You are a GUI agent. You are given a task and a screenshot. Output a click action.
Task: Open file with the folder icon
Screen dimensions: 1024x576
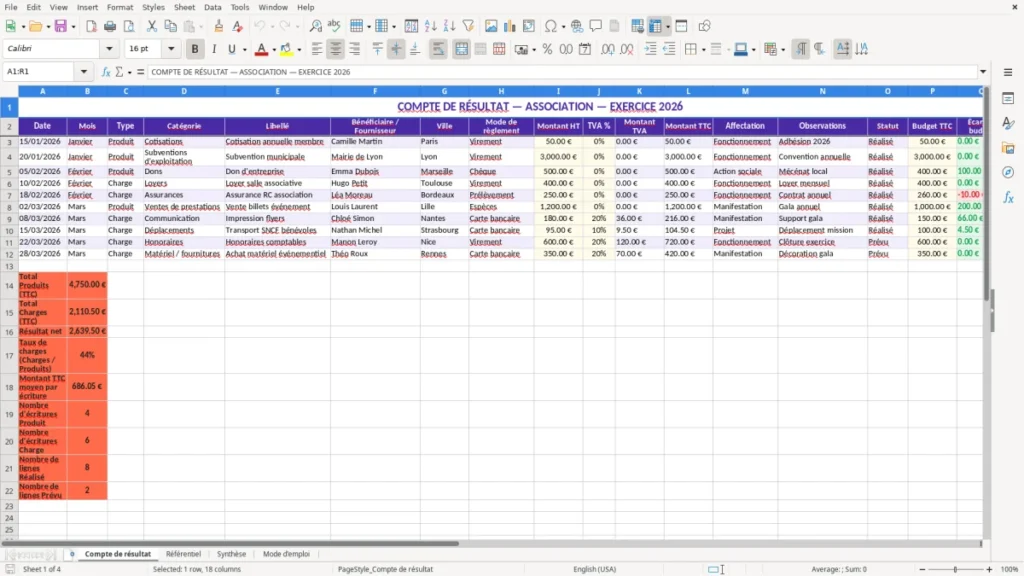coord(35,26)
